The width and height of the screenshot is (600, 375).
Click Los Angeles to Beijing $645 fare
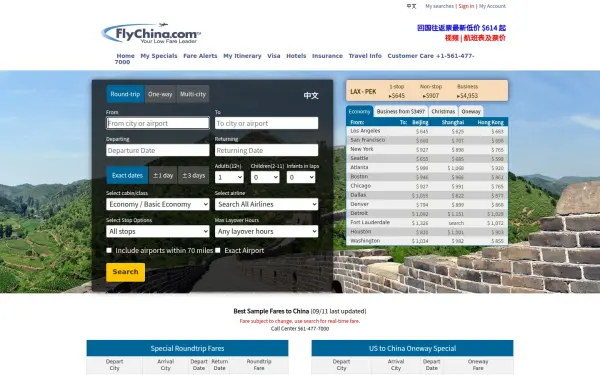pos(422,131)
